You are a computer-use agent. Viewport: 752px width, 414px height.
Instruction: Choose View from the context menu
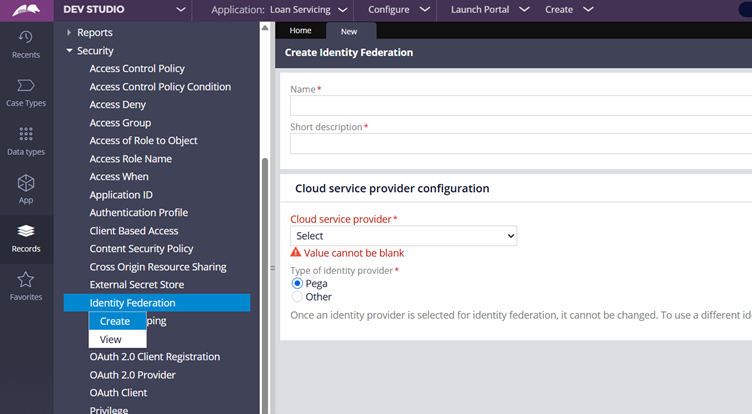pos(111,339)
